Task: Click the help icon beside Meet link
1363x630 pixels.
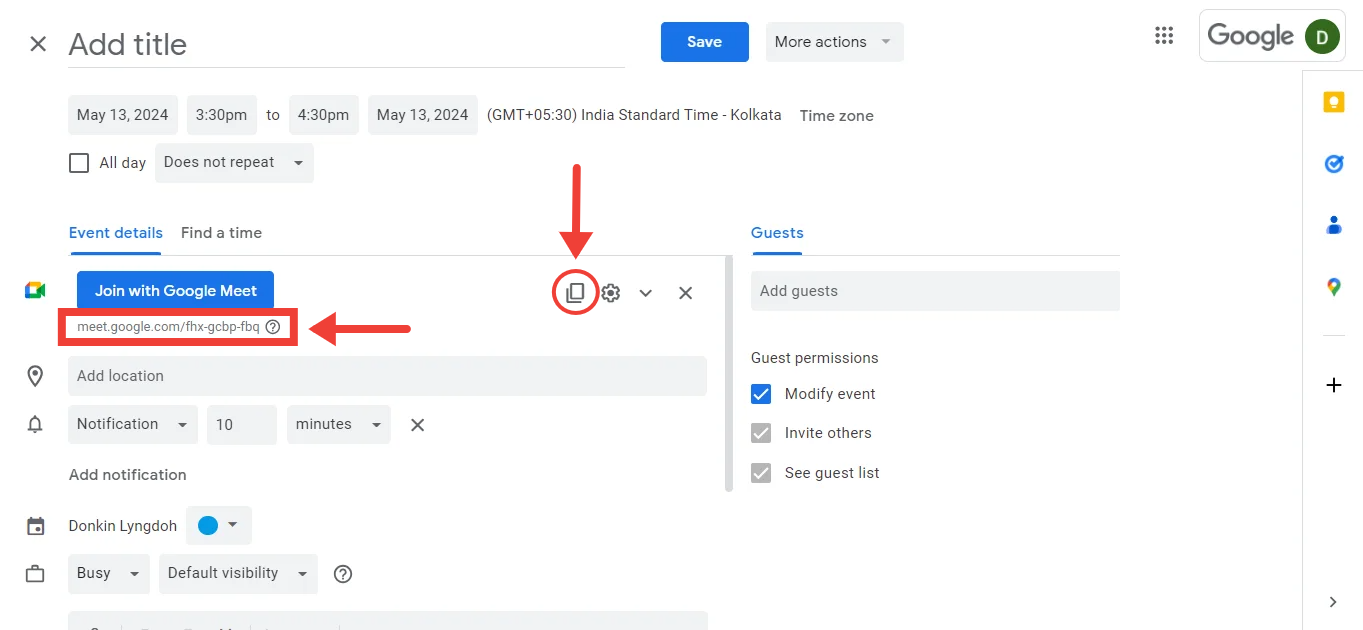Action: point(273,327)
